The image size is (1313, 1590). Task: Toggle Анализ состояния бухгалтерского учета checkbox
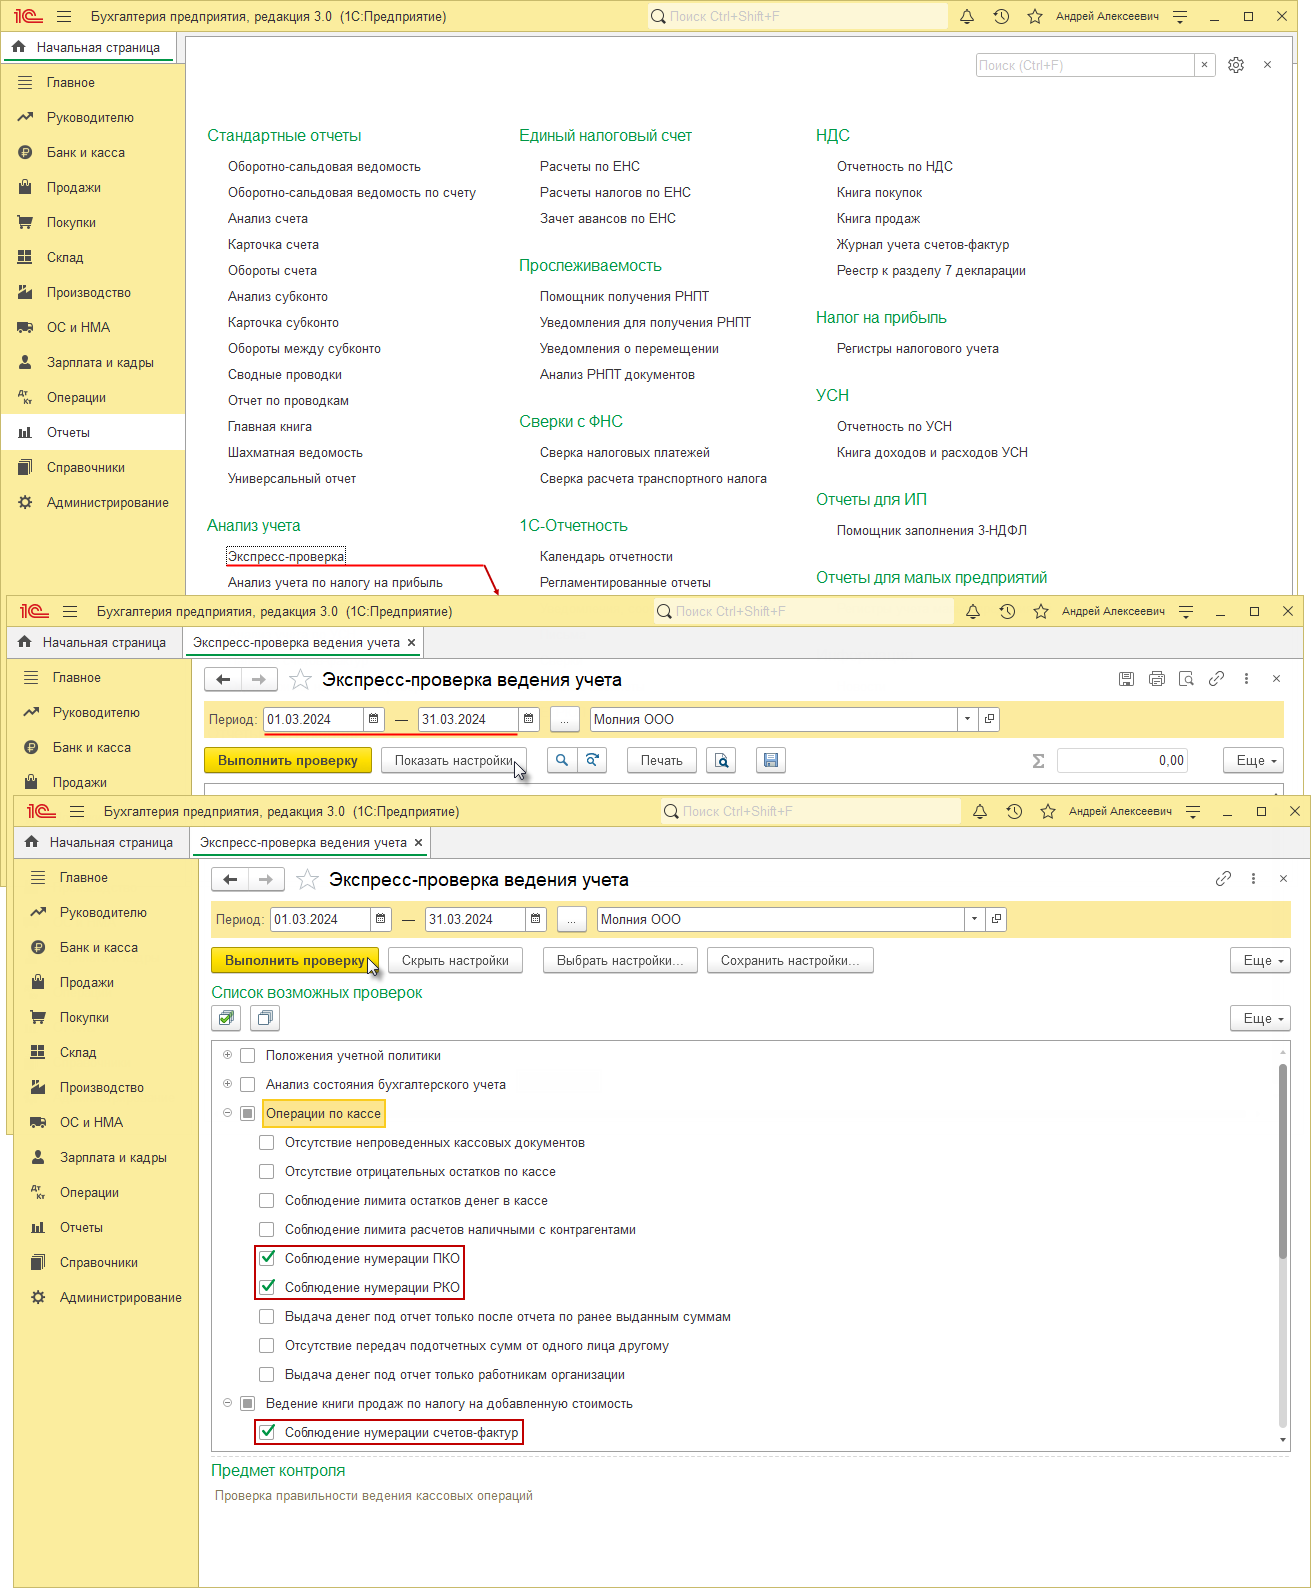coord(248,1084)
